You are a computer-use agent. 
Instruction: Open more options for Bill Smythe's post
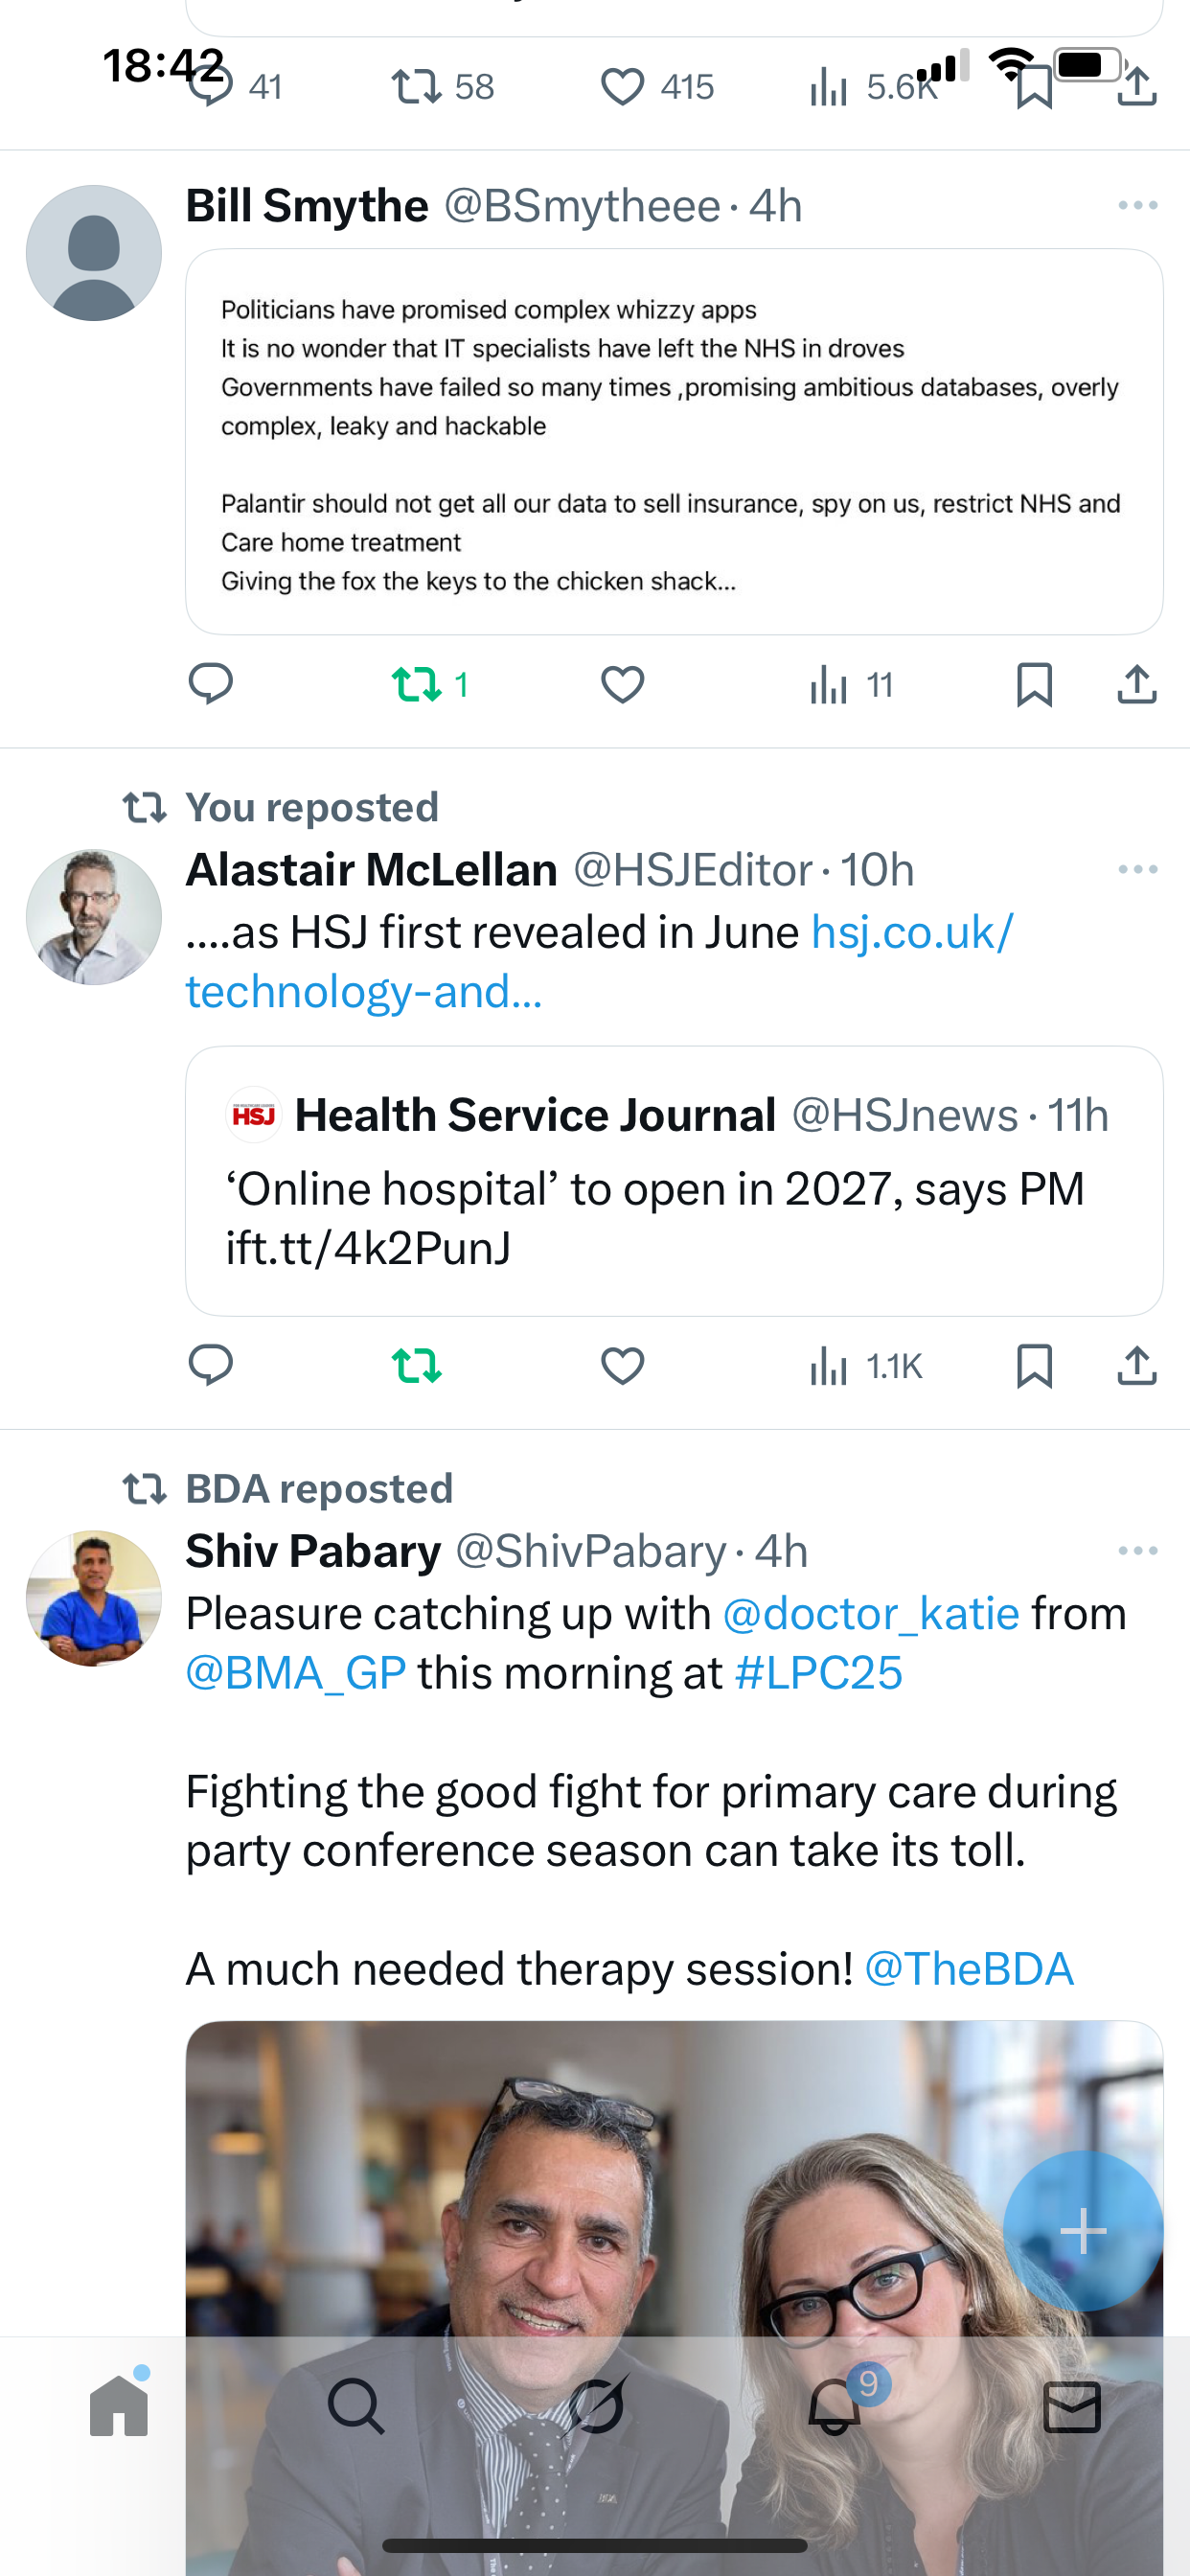click(x=1137, y=206)
